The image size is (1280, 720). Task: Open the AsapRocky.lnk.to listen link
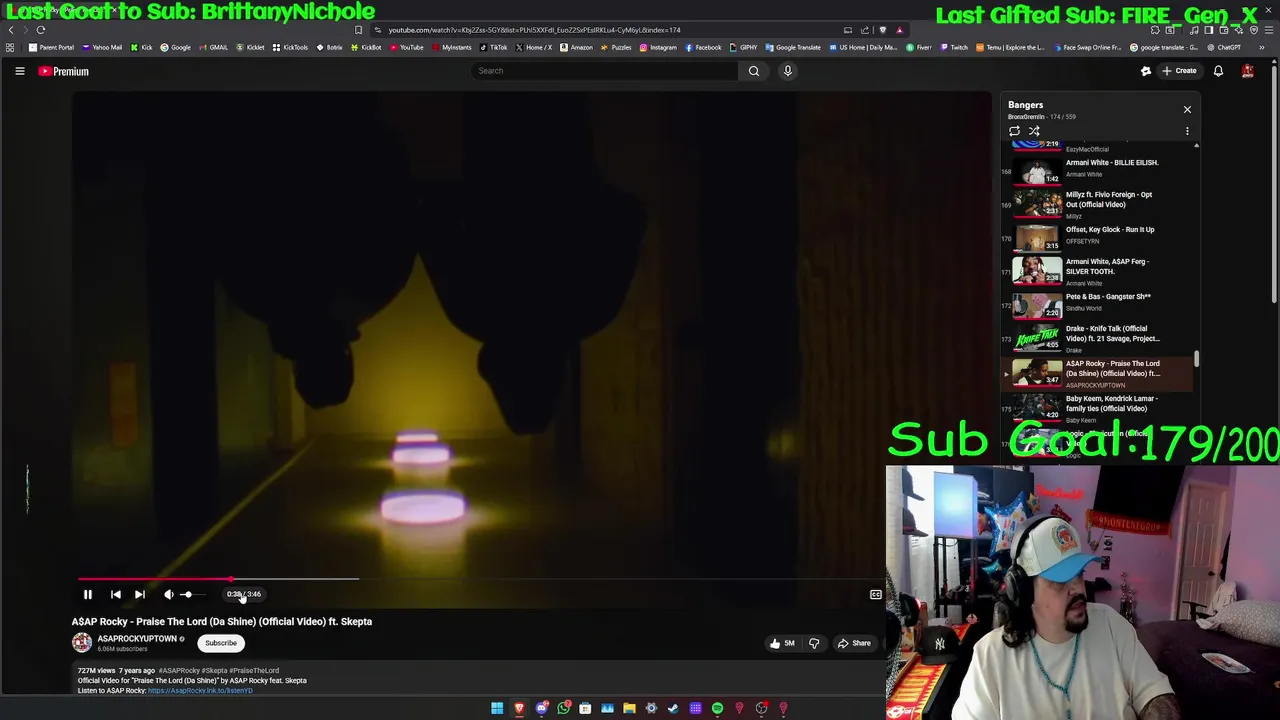[200, 691]
